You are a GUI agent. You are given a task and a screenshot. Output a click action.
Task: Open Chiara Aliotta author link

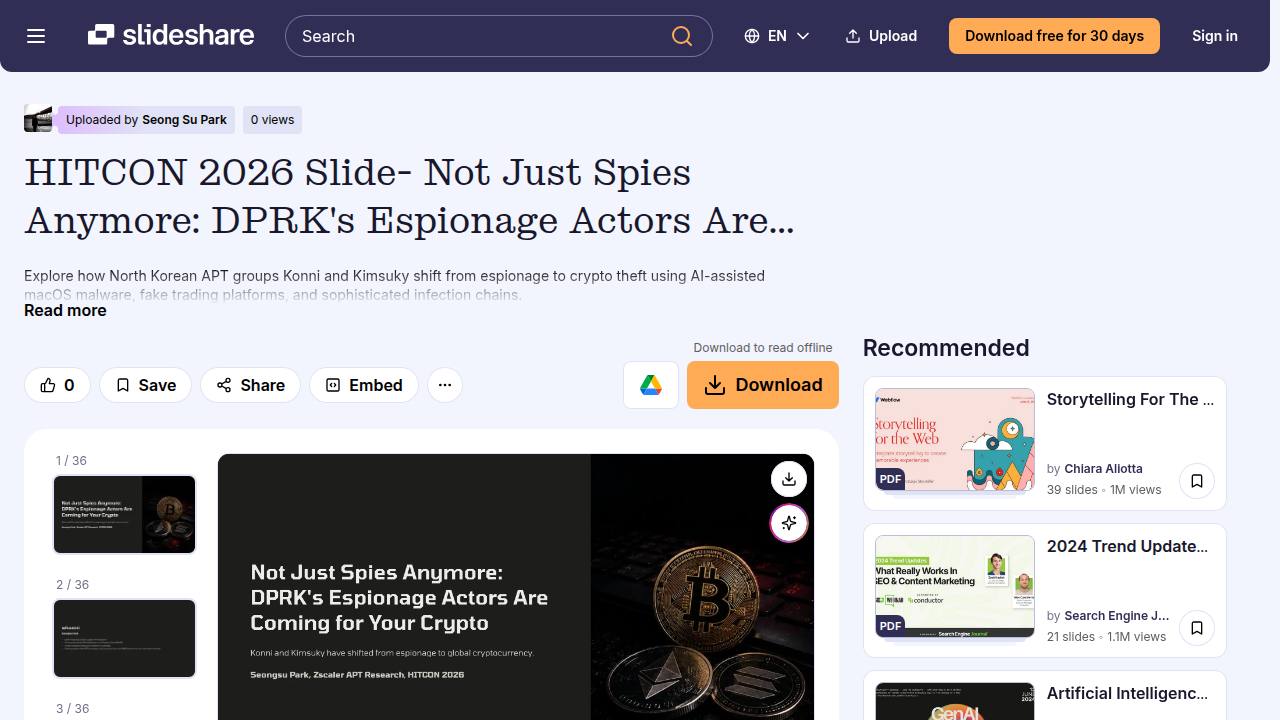click(x=1103, y=468)
